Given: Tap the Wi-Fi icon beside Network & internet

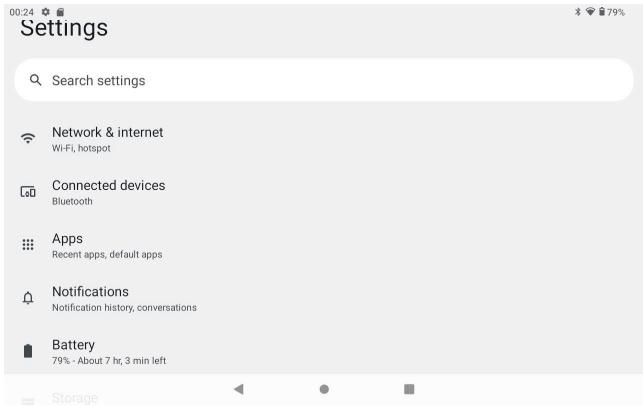Looking at the screenshot, I should coord(28,138).
